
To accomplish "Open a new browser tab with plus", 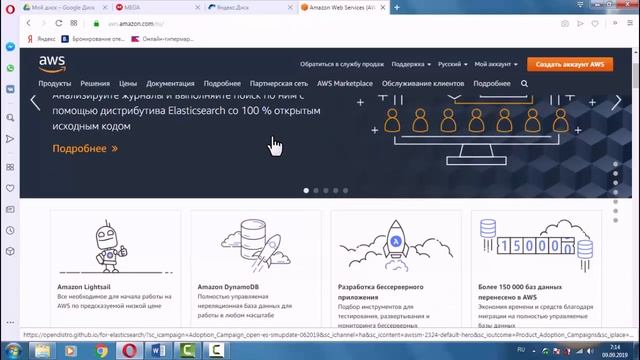I will [x=397, y=7].
